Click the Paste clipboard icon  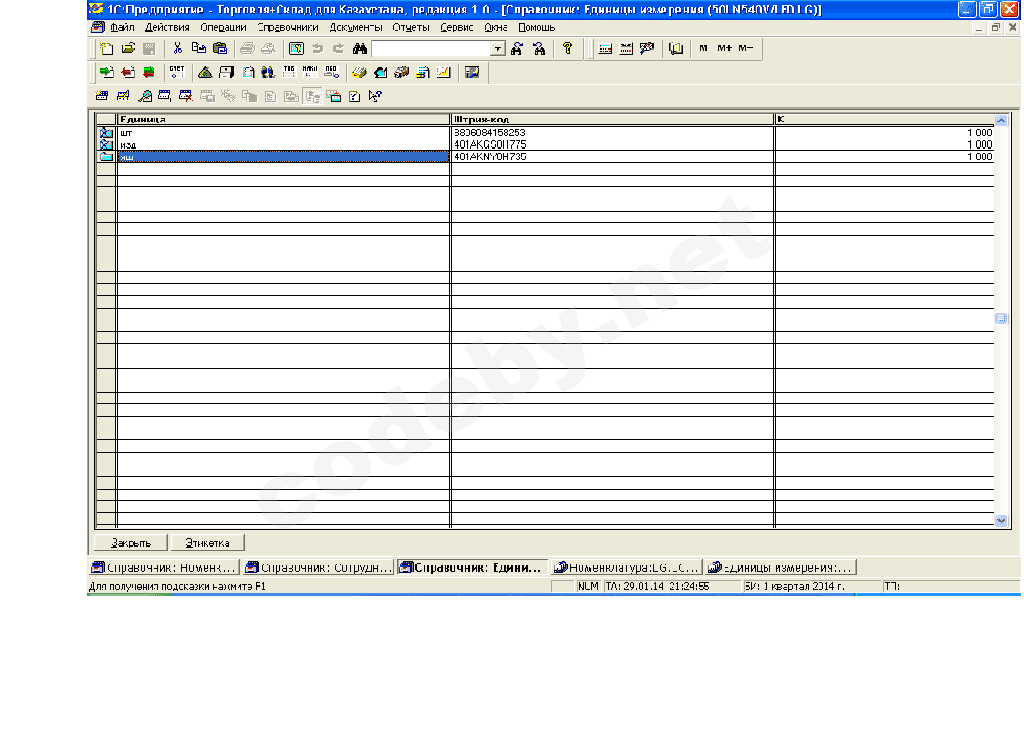pyautogui.click(x=219, y=48)
